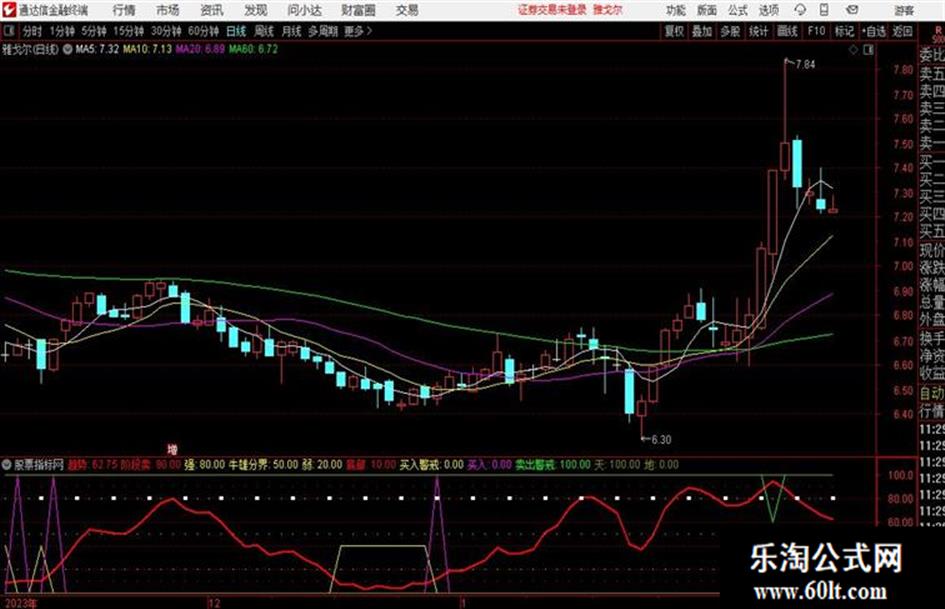Screen dimensions: 945x609
Task: Click the 画线 draw line button
Action: click(x=788, y=31)
